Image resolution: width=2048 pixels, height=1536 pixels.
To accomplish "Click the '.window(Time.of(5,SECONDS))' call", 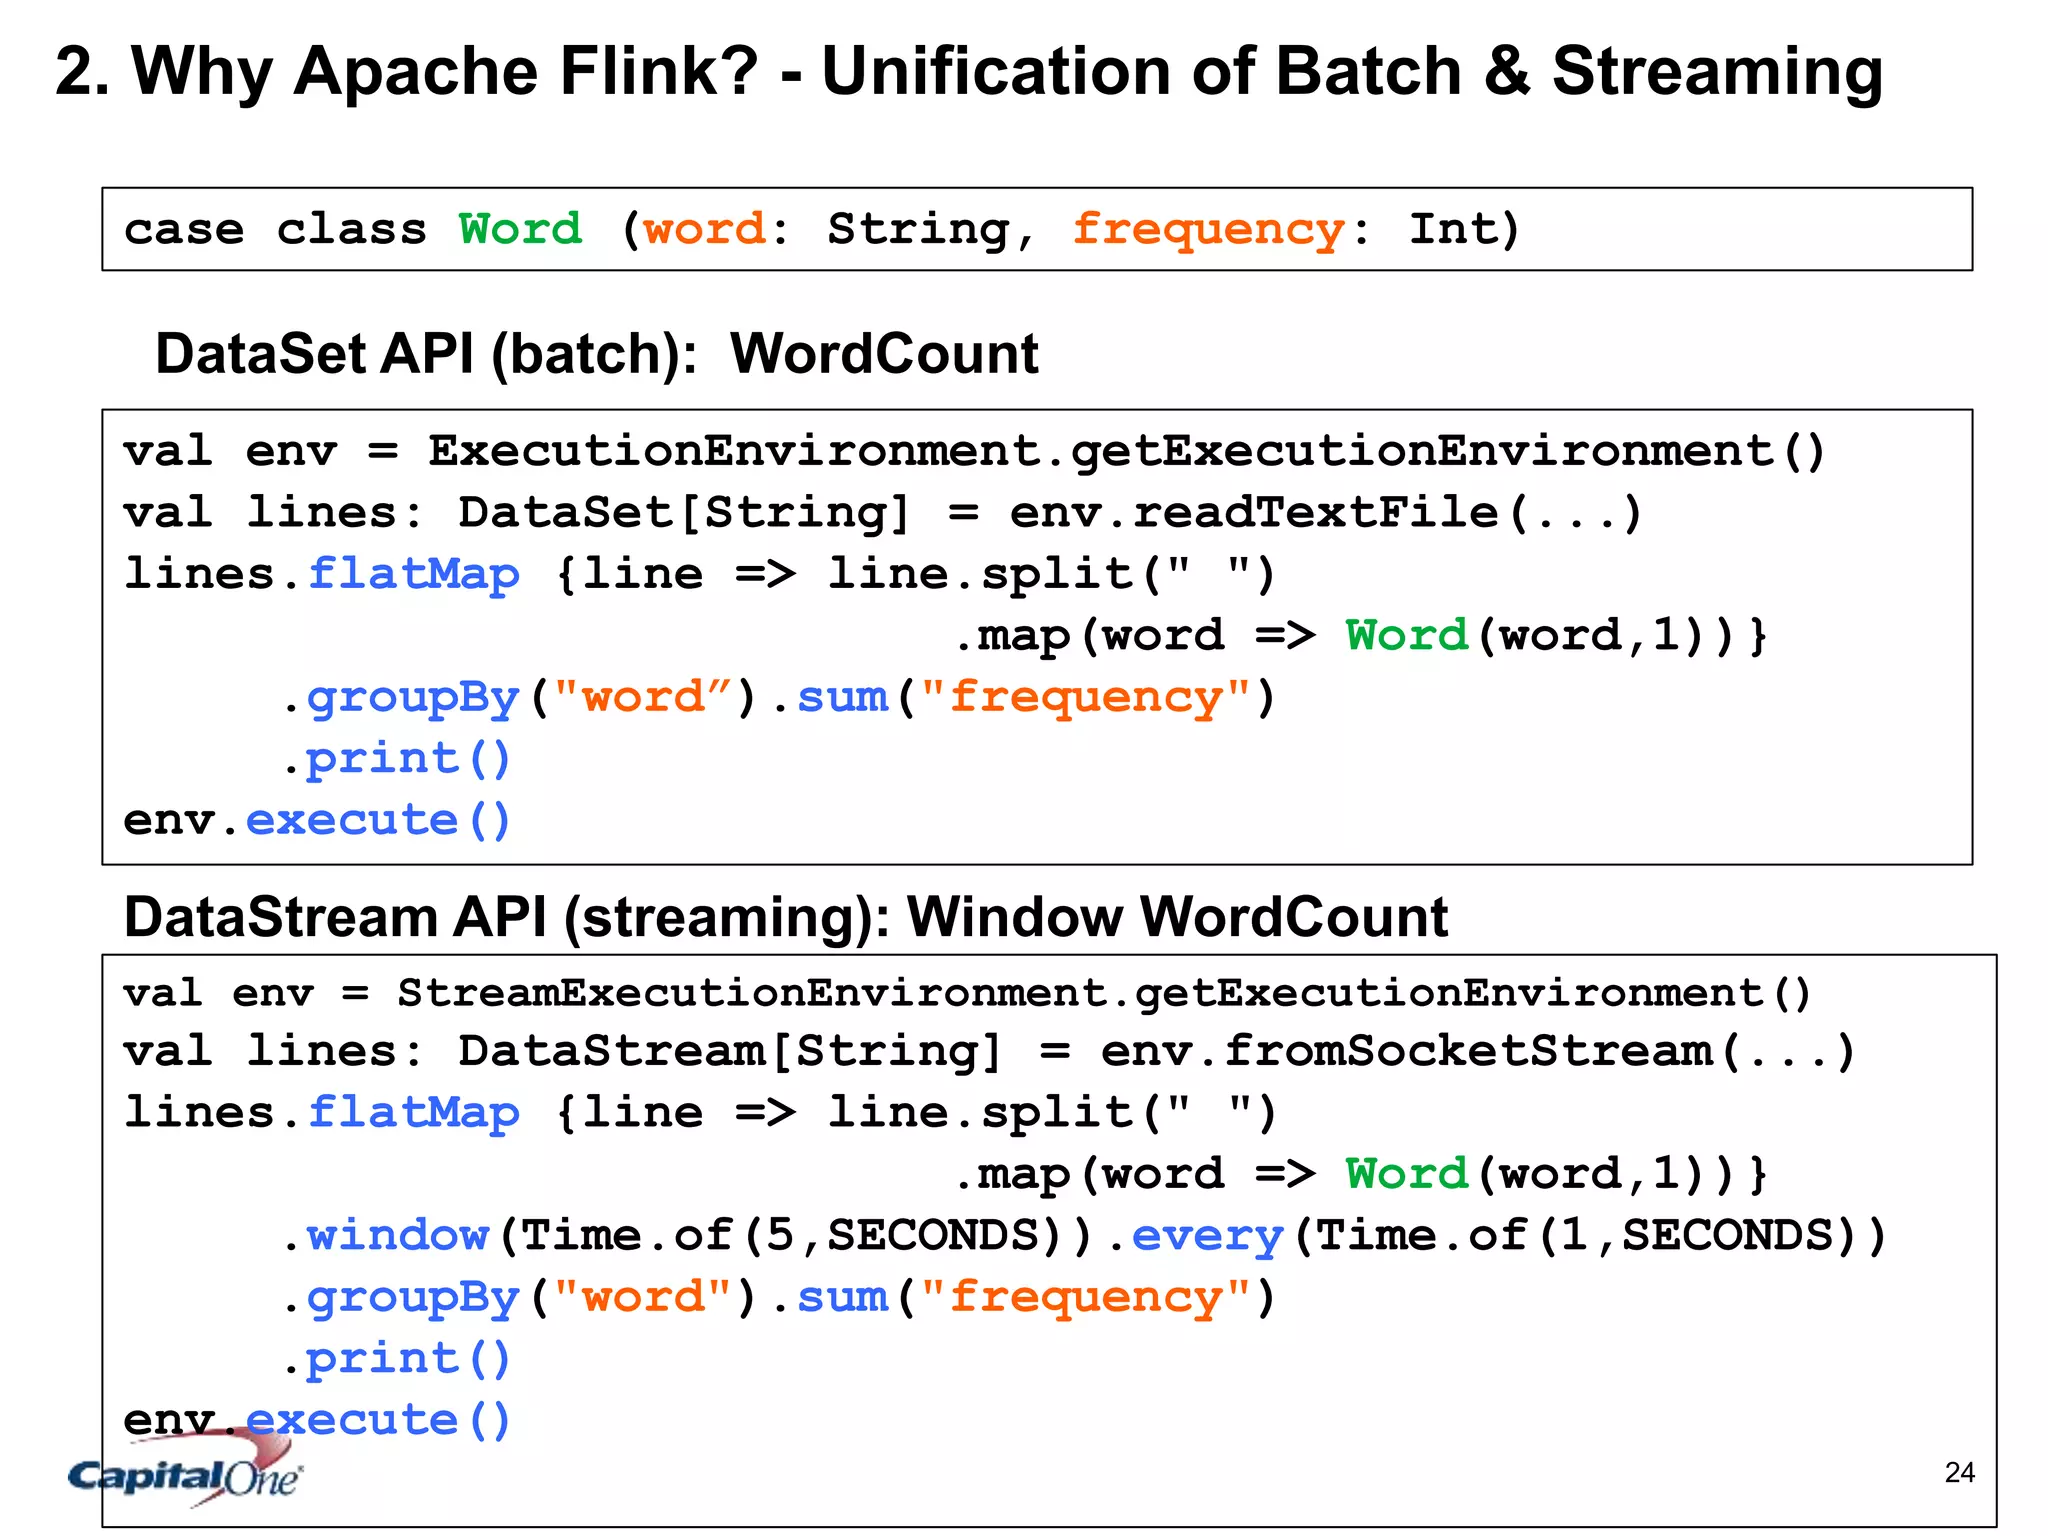I will pos(686,1236).
